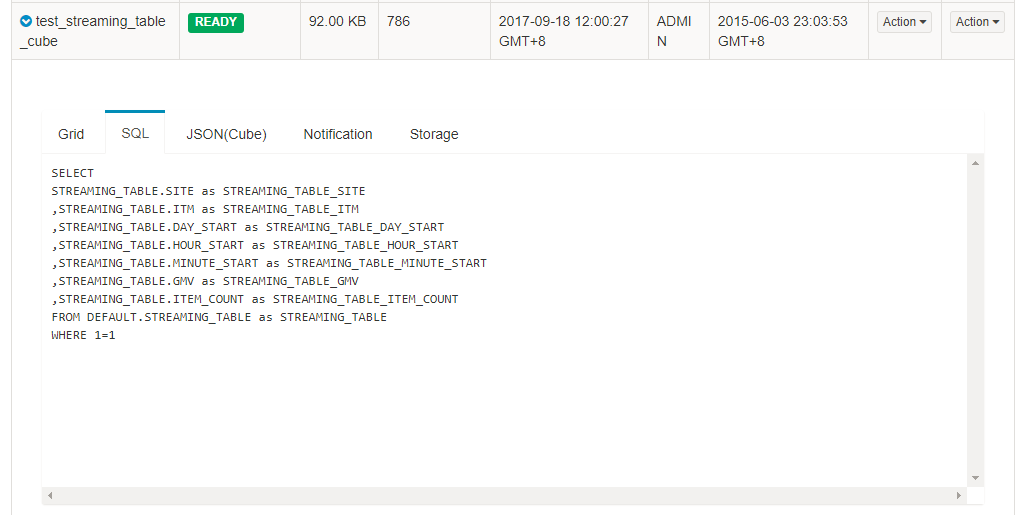The width and height of the screenshot is (1018, 515).
Task: Click the SQL pane scroll-up arrow
Action: click(975, 163)
